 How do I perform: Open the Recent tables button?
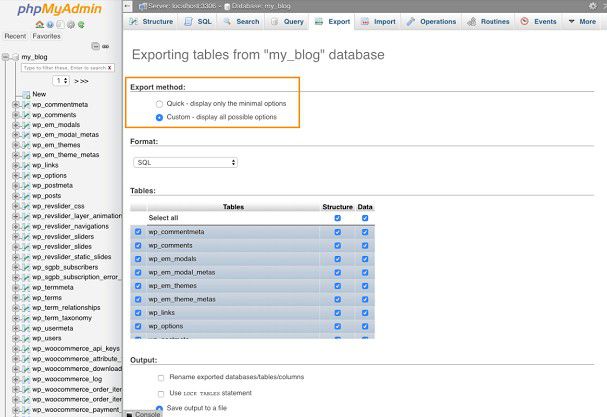[15, 36]
